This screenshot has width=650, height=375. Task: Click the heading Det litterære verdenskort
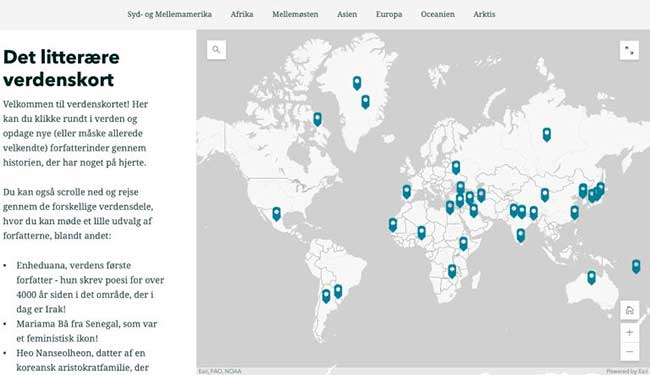point(61,68)
